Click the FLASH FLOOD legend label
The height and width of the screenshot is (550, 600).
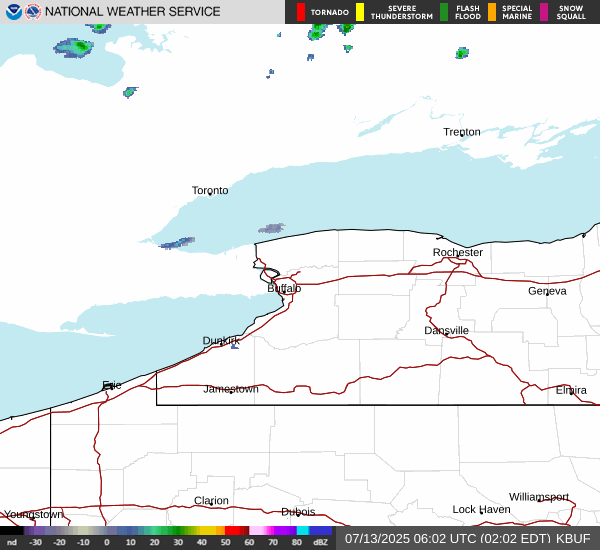tap(468, 12)
